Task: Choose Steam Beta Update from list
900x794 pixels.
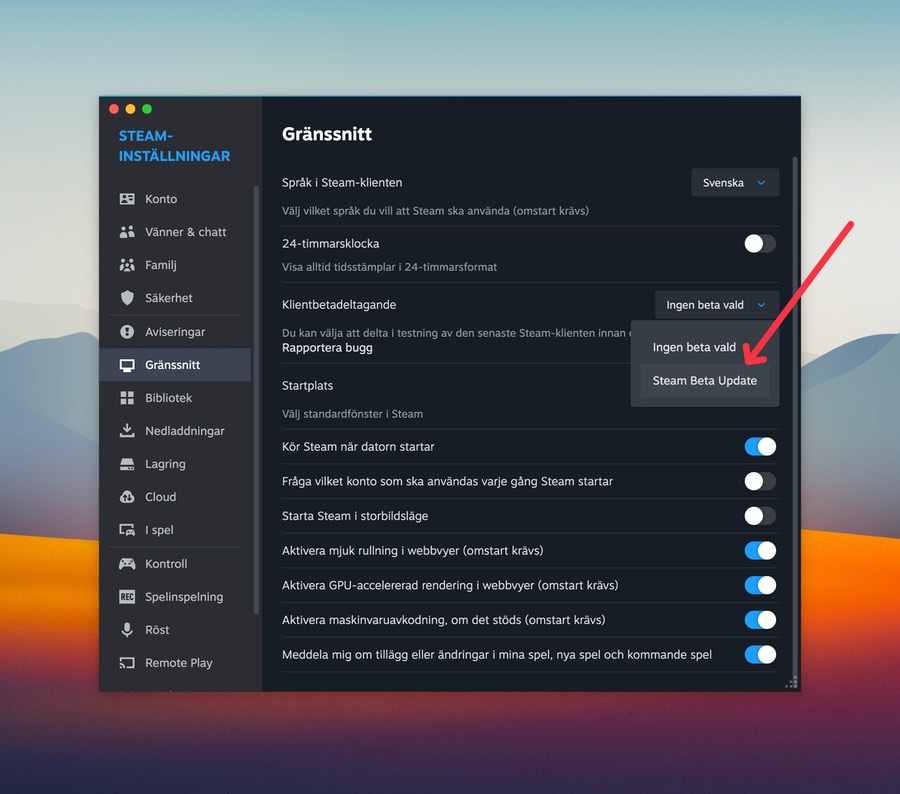Action: pos(704,381)
